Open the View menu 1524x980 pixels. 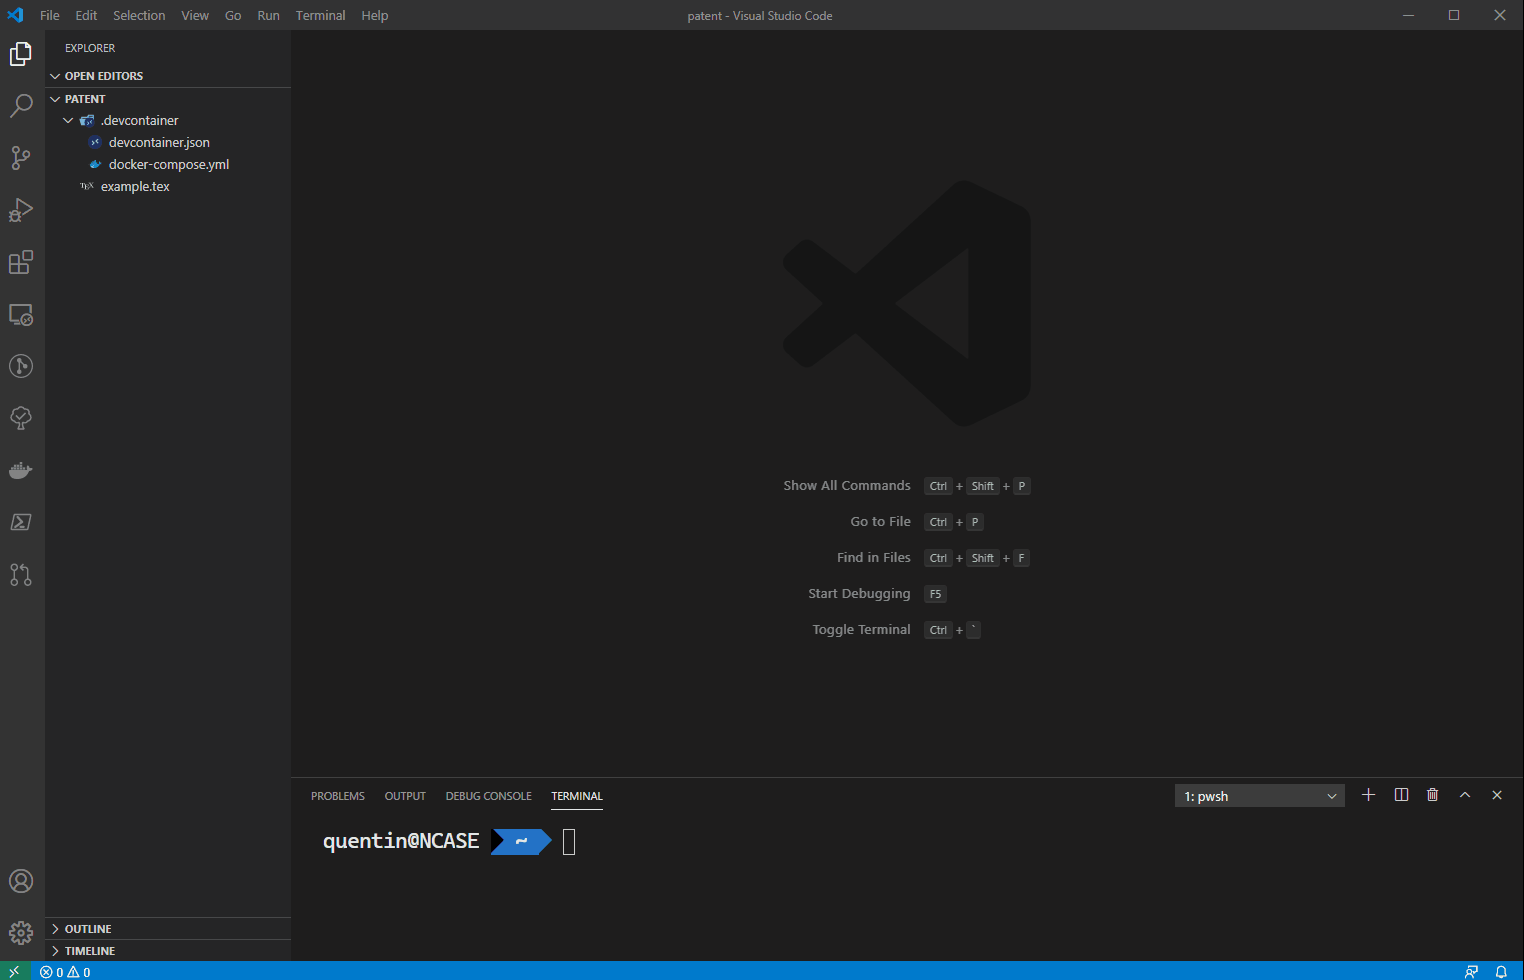click(195, 15)
